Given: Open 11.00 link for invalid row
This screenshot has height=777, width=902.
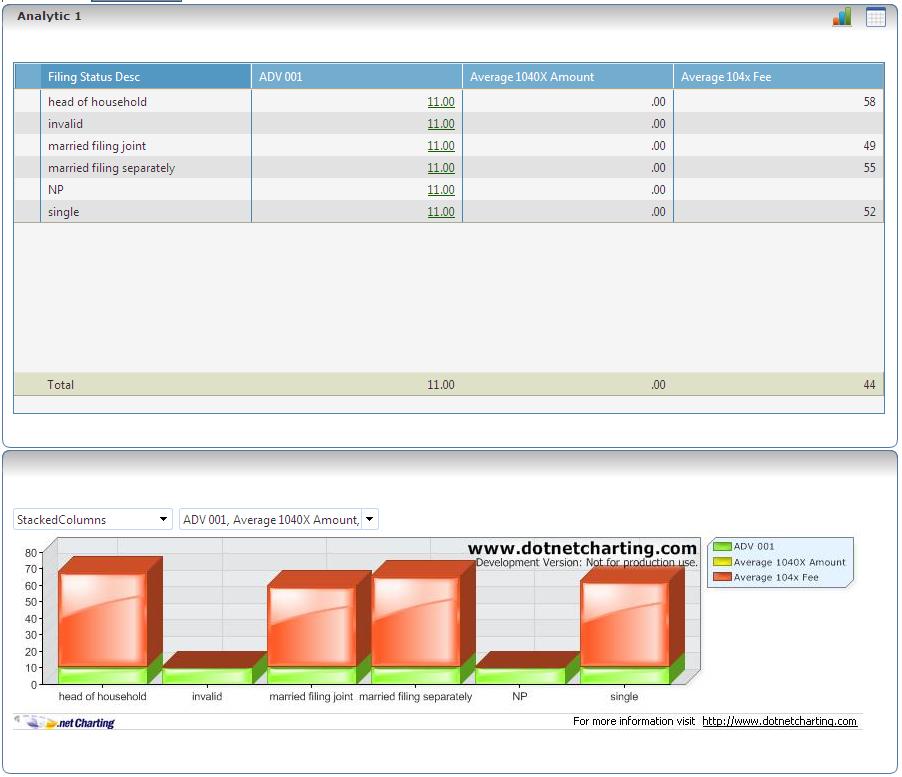Looking at the screenshot, I should click(x=441, y=124).
